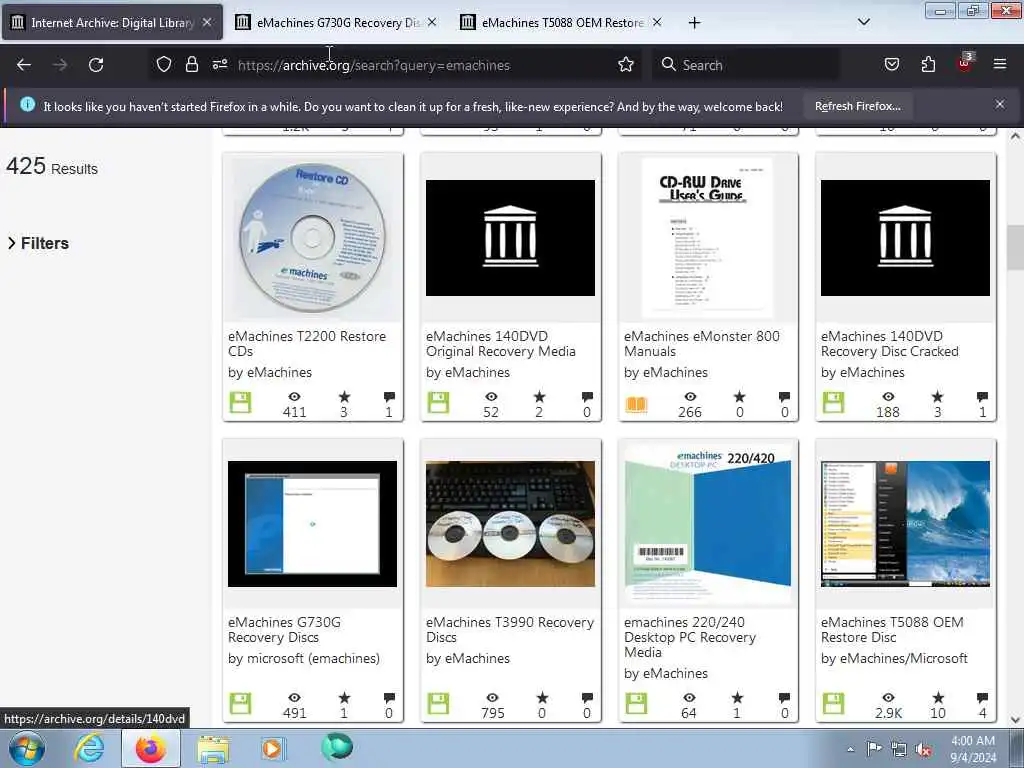Screen dimensions: 1024x768
Task: Close the eMachines T5088 OEM Restore tab
Action: (x=657, y=22)
